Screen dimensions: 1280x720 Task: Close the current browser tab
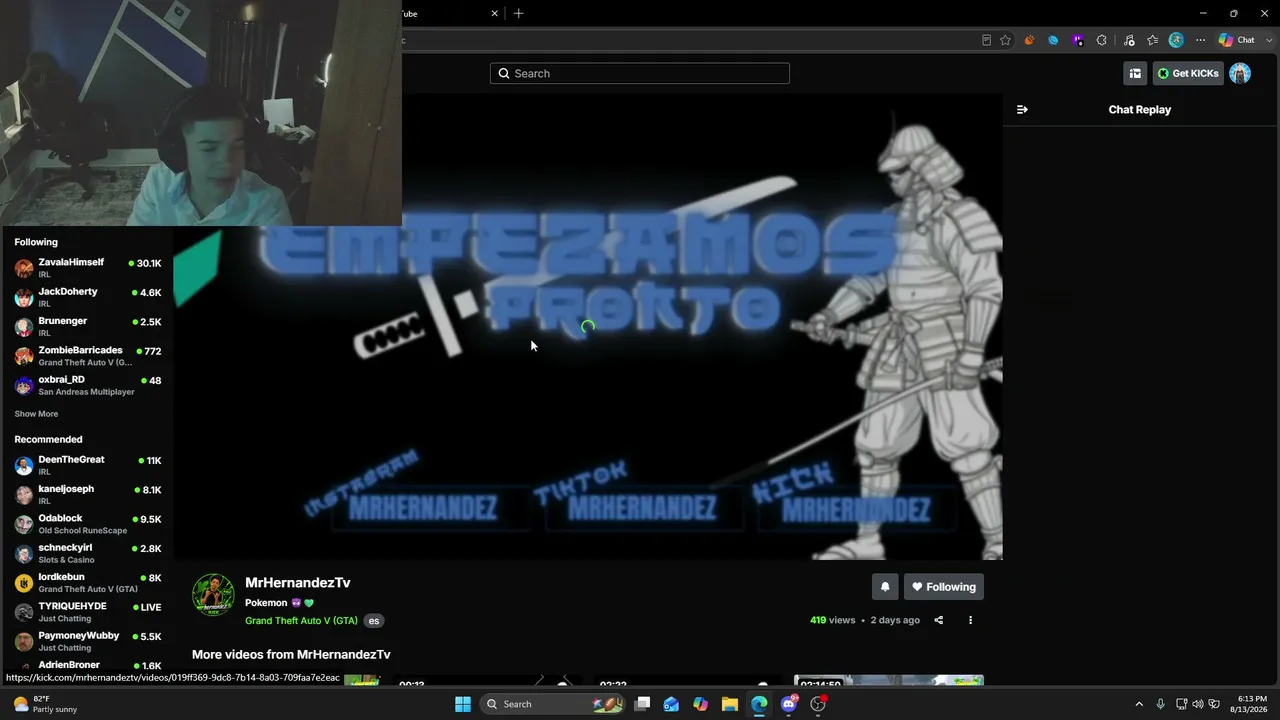point(494,13)
